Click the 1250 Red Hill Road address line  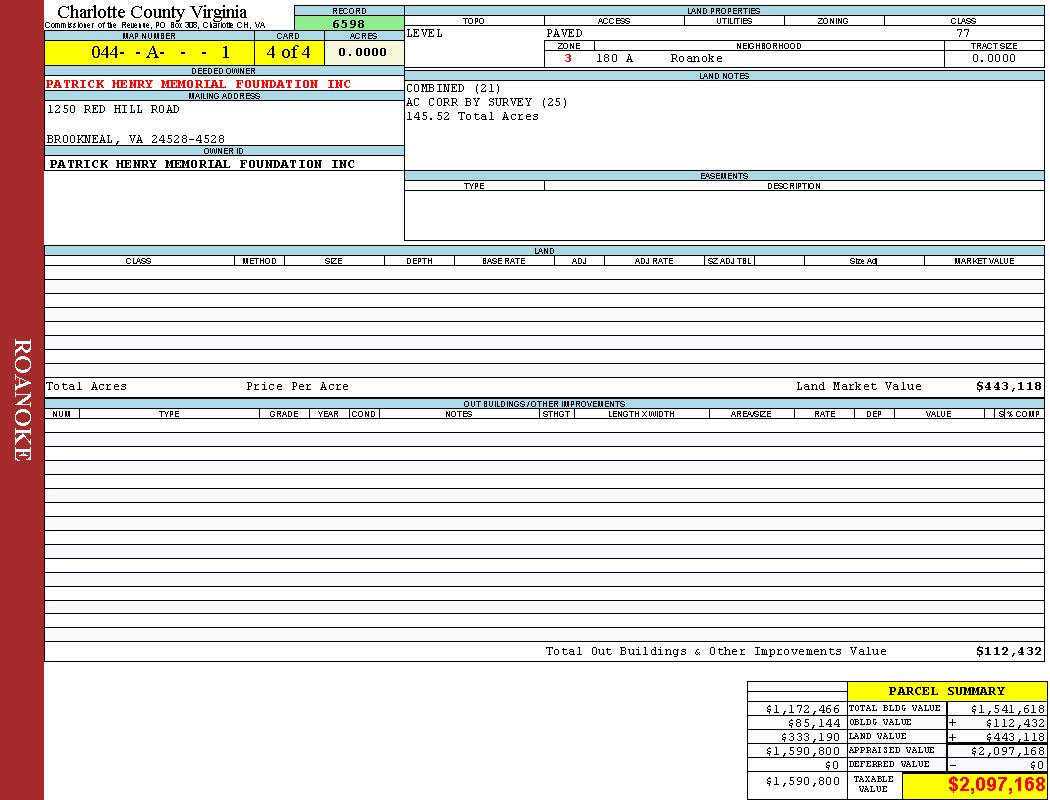click(x=113, y=109)
